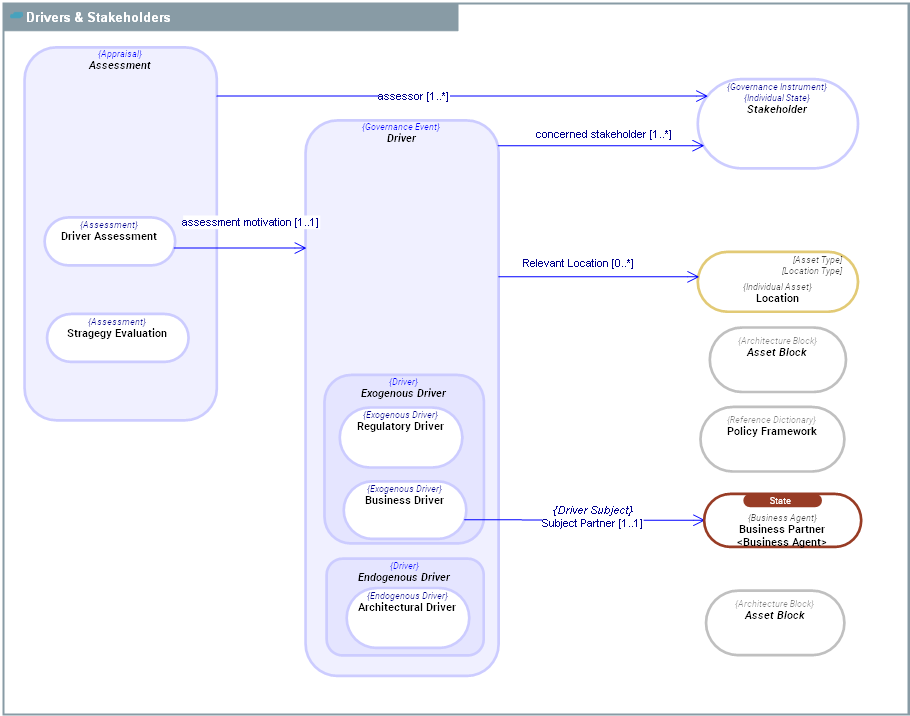Select the Exogenous Driver container heading
Viewport: 910px width, 716px height.
coord(403,393)
